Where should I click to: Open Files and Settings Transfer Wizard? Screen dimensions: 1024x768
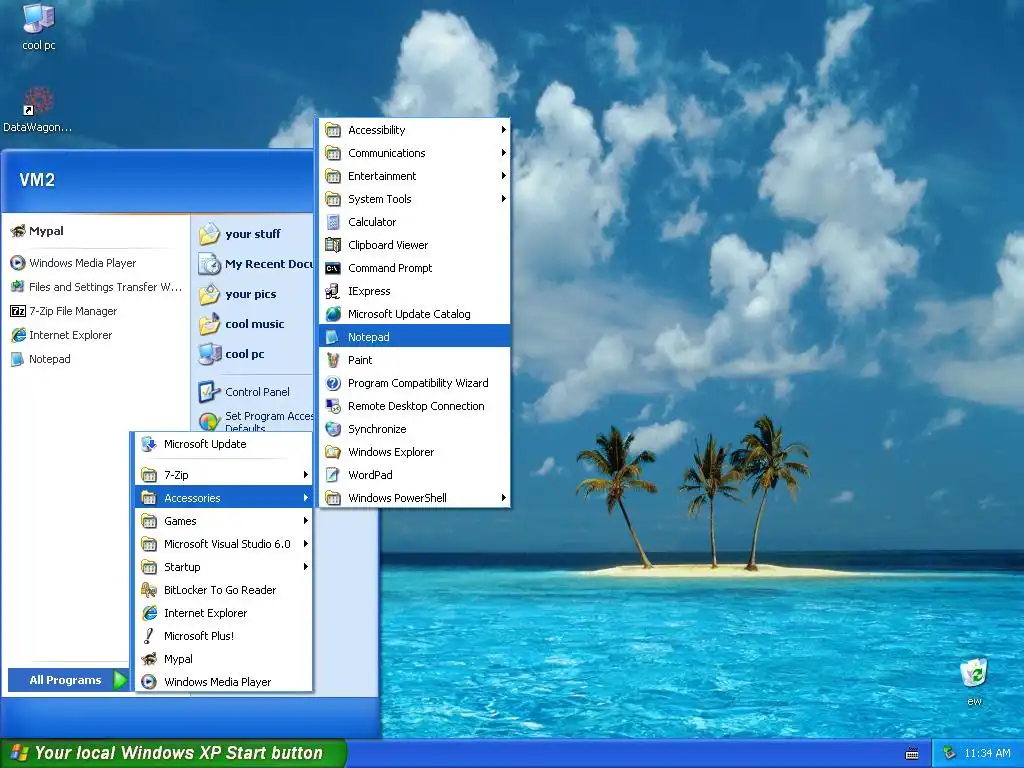(96, 287)
